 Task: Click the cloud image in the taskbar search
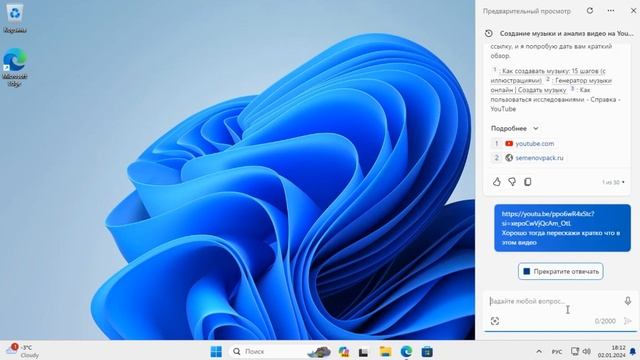coord(319,351)
